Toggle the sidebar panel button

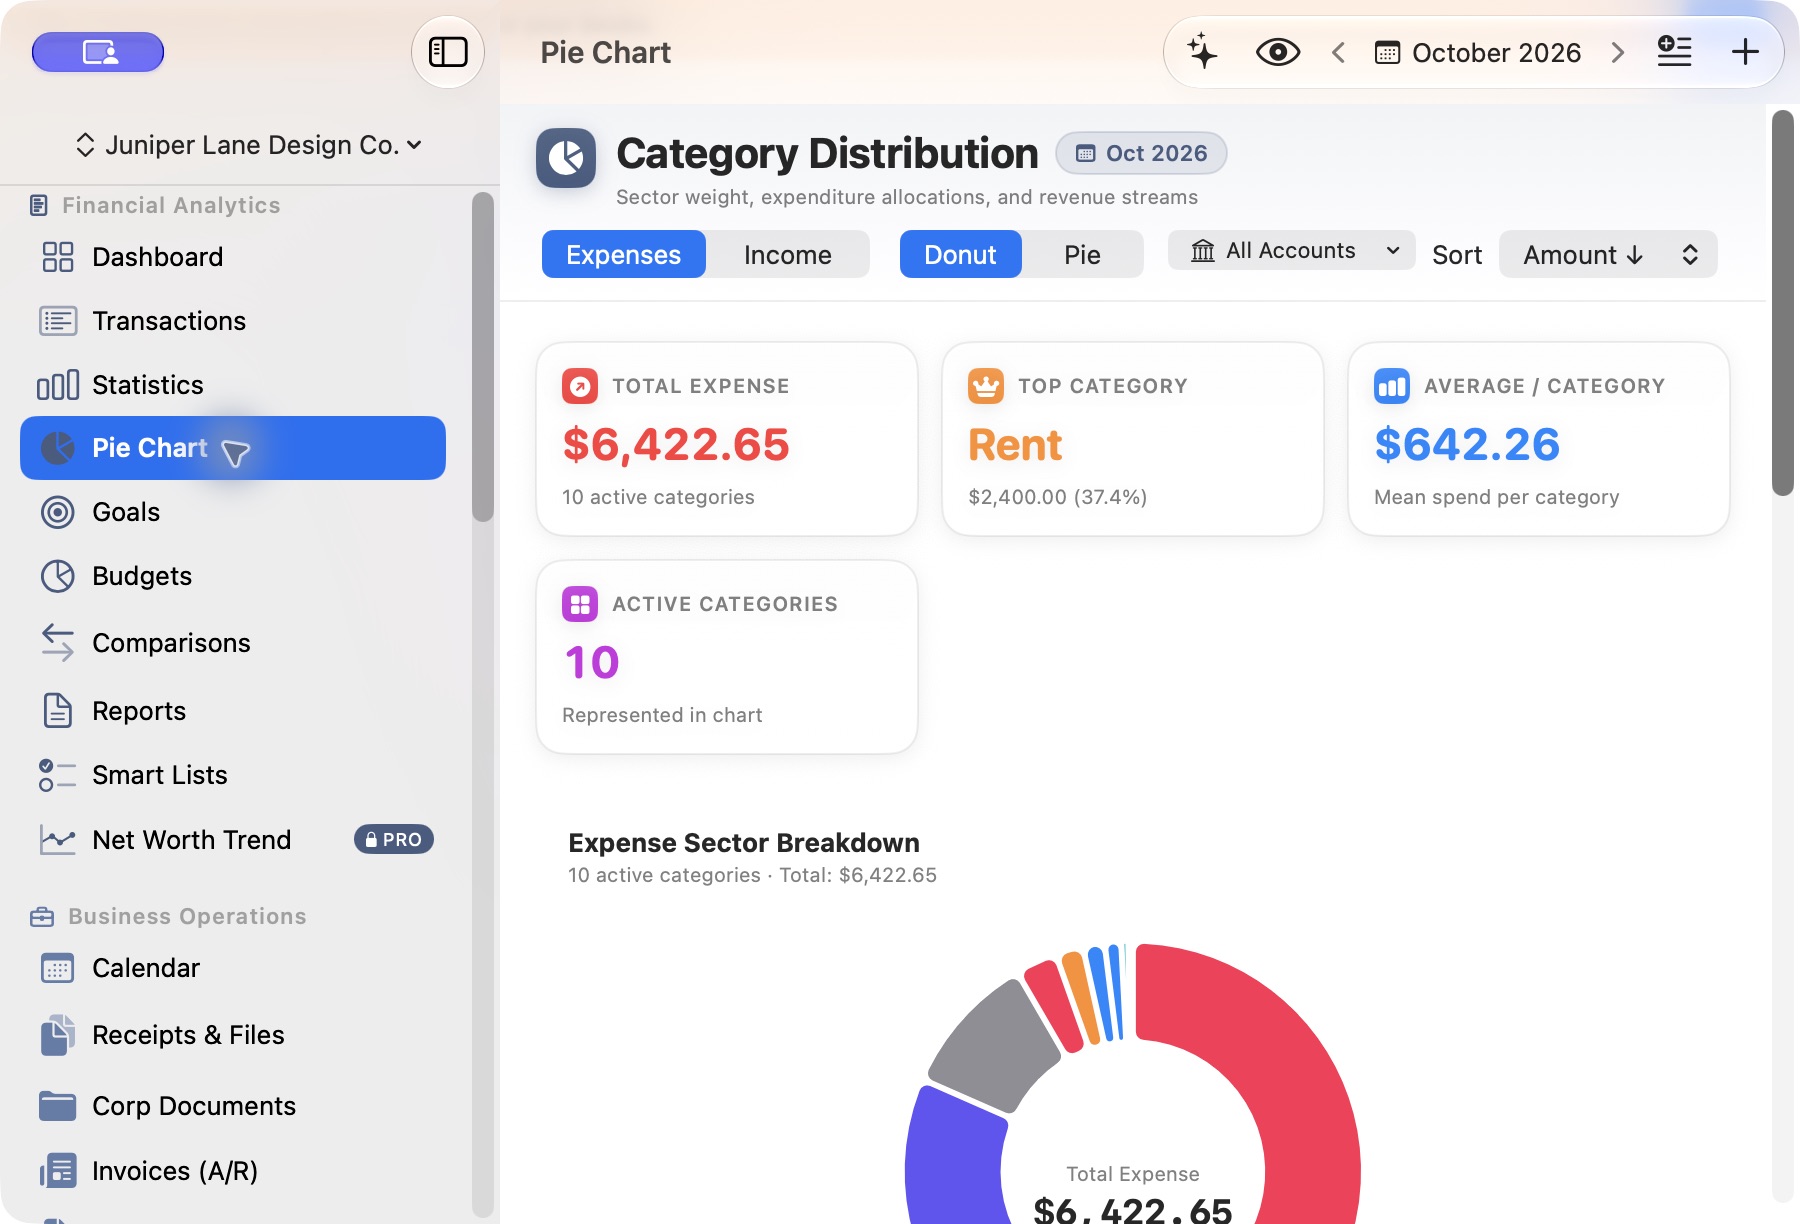[448, 52]
